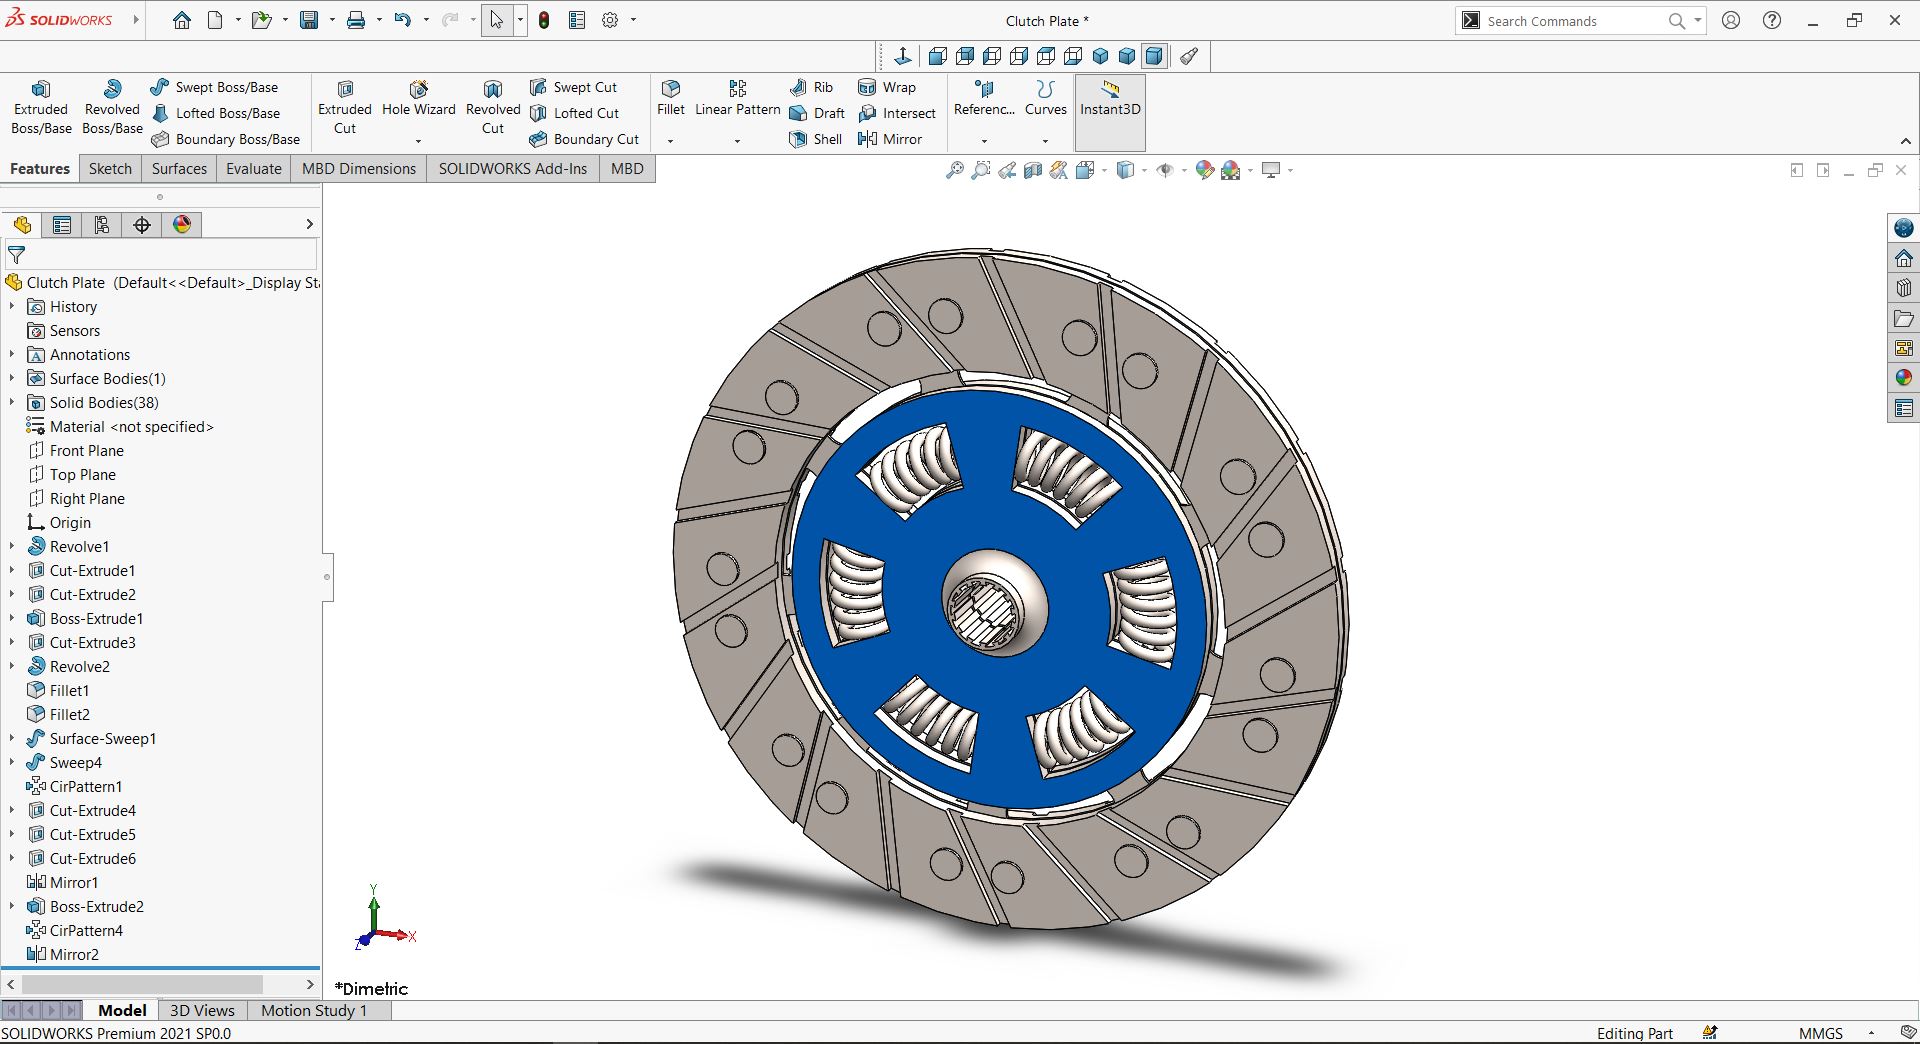Open the Reference Geometry tool
Image resolution: width=1920 pixels, height=1044 pixels.
pyautogui.click(x=984, y=98)
